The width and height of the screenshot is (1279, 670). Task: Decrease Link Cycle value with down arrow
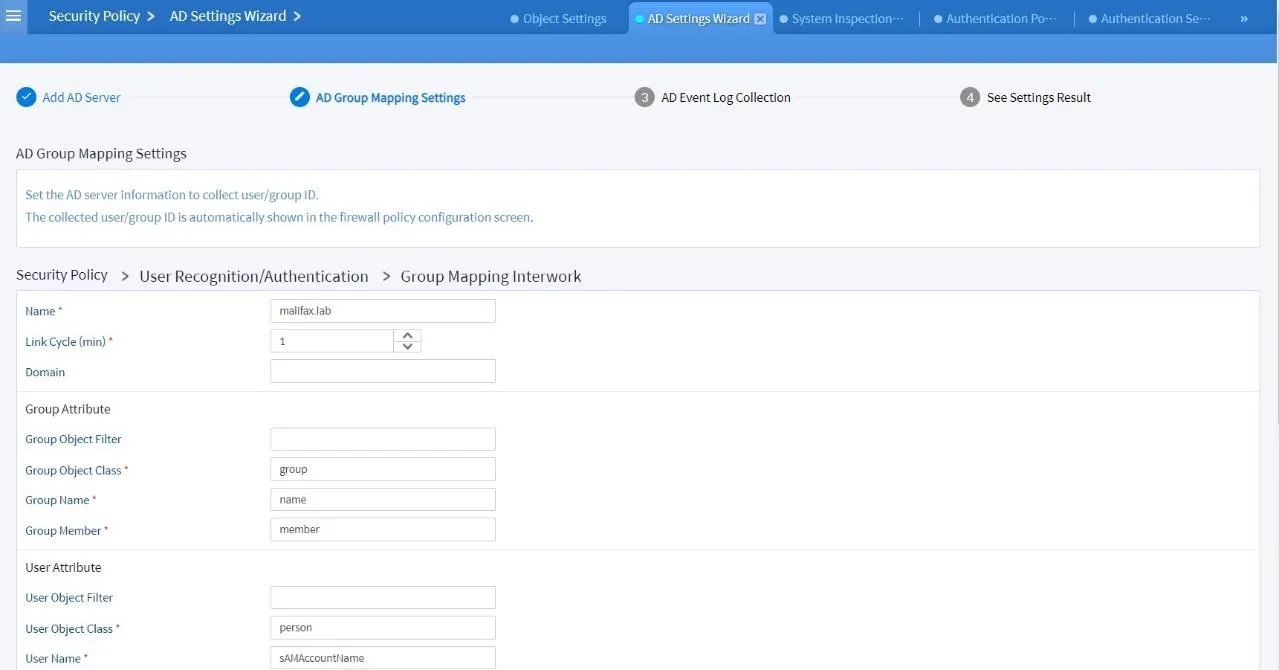(x=407, y=347)
